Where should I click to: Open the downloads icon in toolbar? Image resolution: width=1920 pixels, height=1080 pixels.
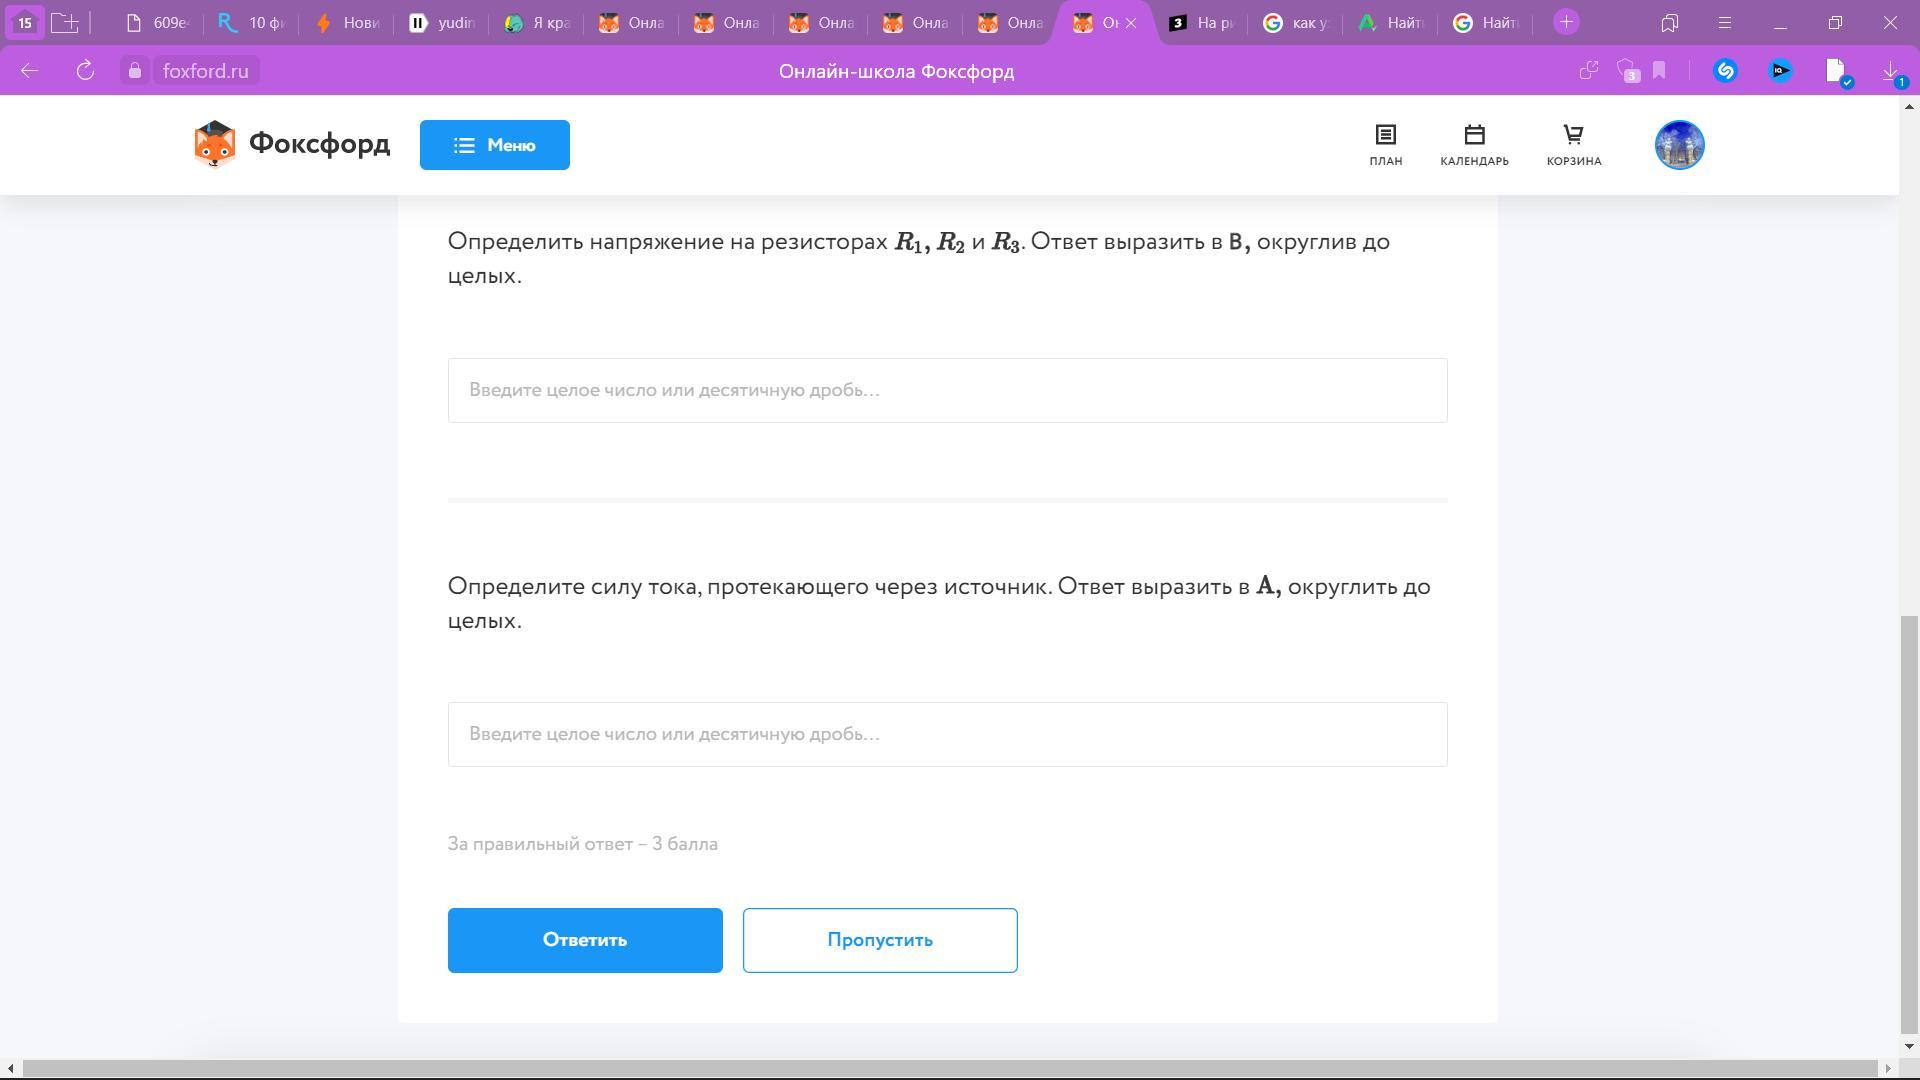click(1890, 71)
